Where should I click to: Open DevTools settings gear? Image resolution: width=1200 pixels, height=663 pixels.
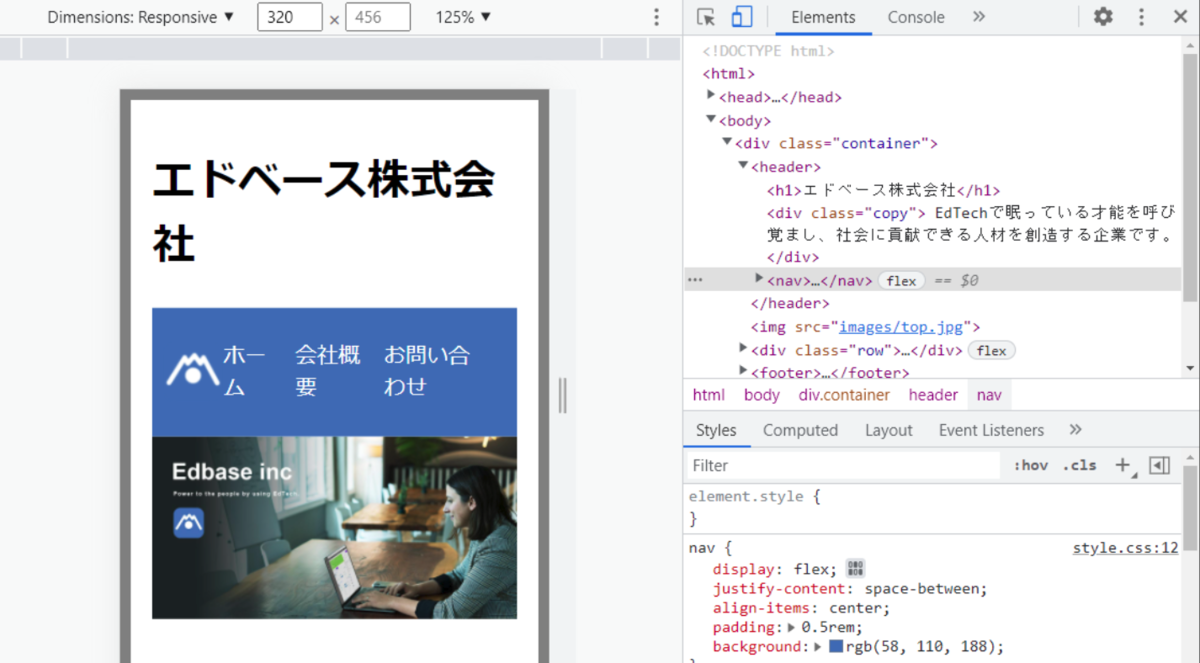click(x=1103, y=17)
